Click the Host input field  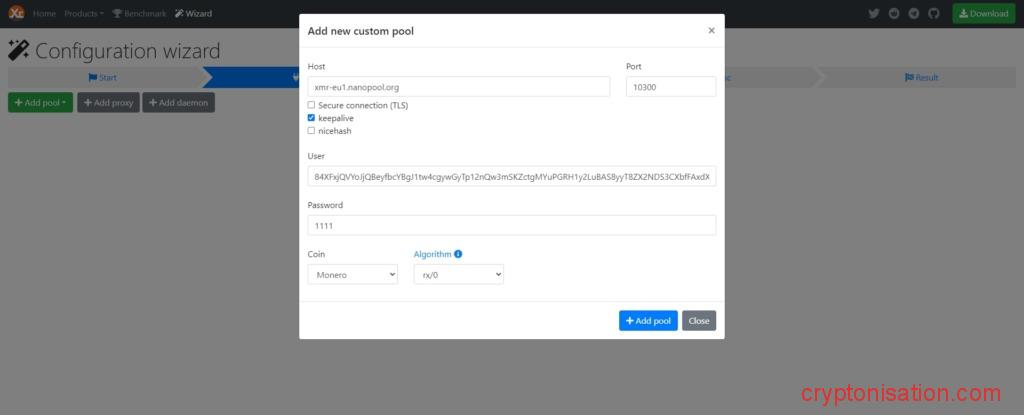pyautogui.click(x=458, y=87)
